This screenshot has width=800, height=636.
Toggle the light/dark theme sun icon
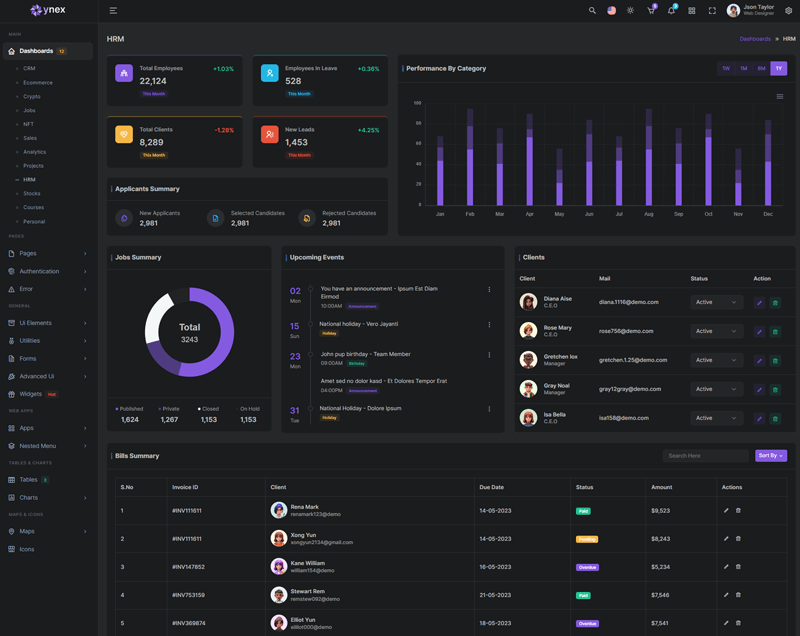(x=630, y=11)
